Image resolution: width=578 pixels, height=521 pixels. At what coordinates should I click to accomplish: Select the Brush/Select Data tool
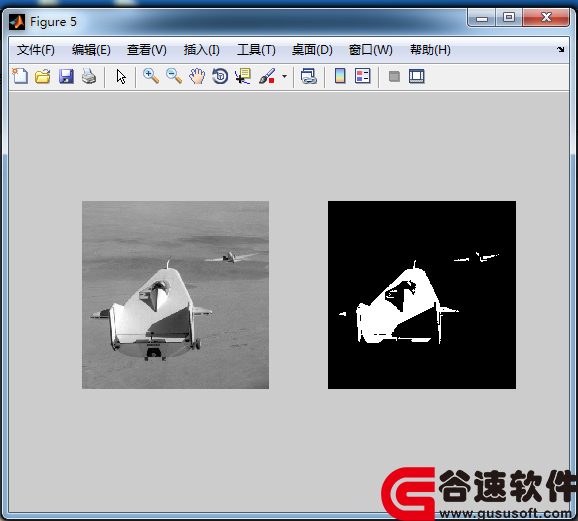tap(267, 76)
